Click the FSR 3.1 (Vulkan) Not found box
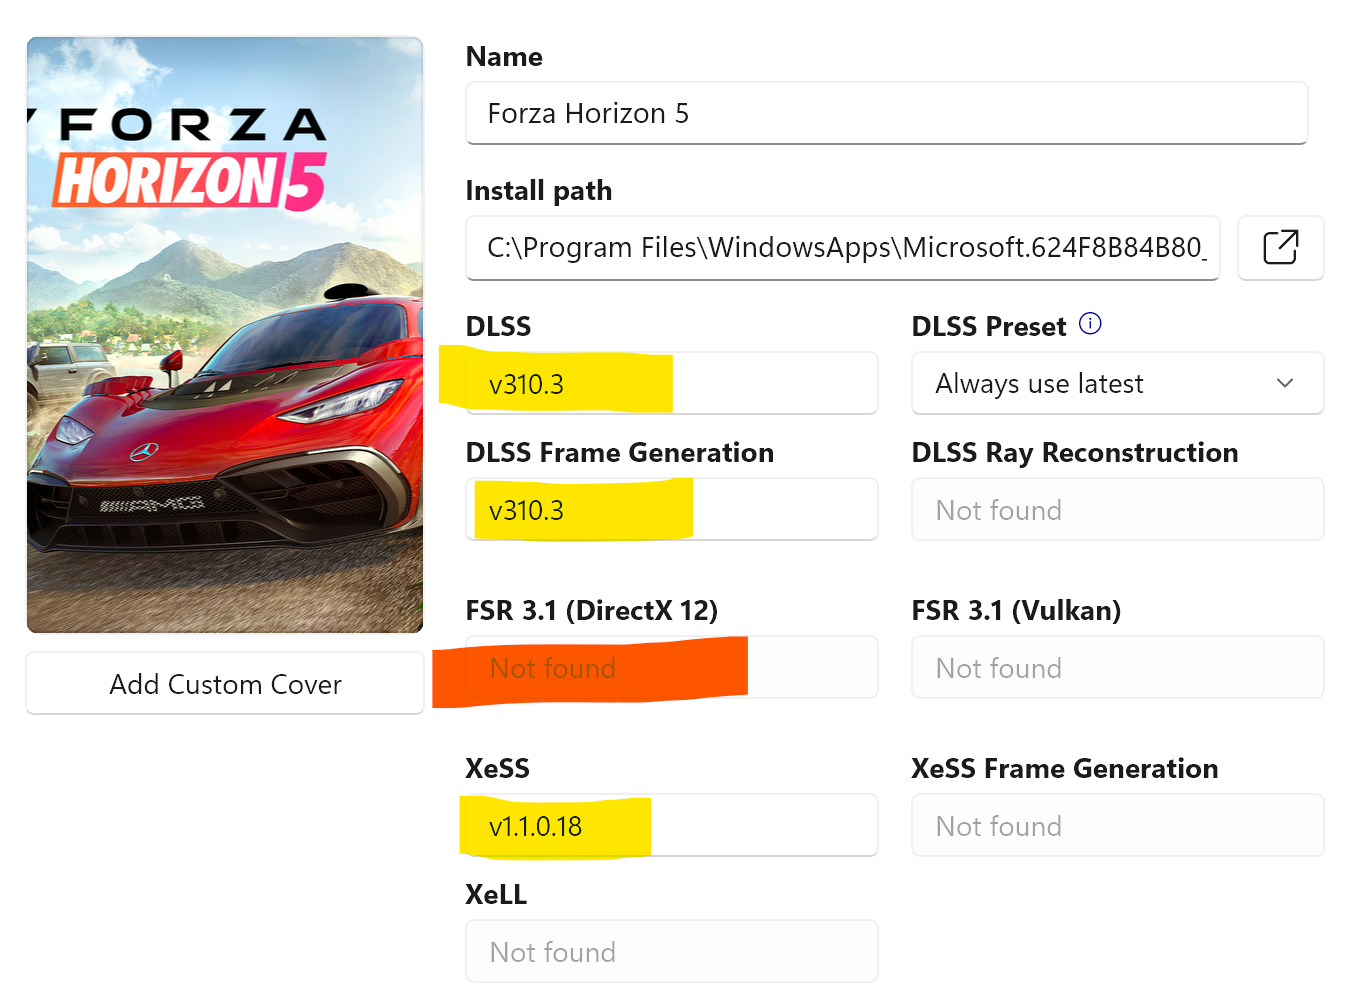1348x1008 pixels. [x=1117, y=667]
